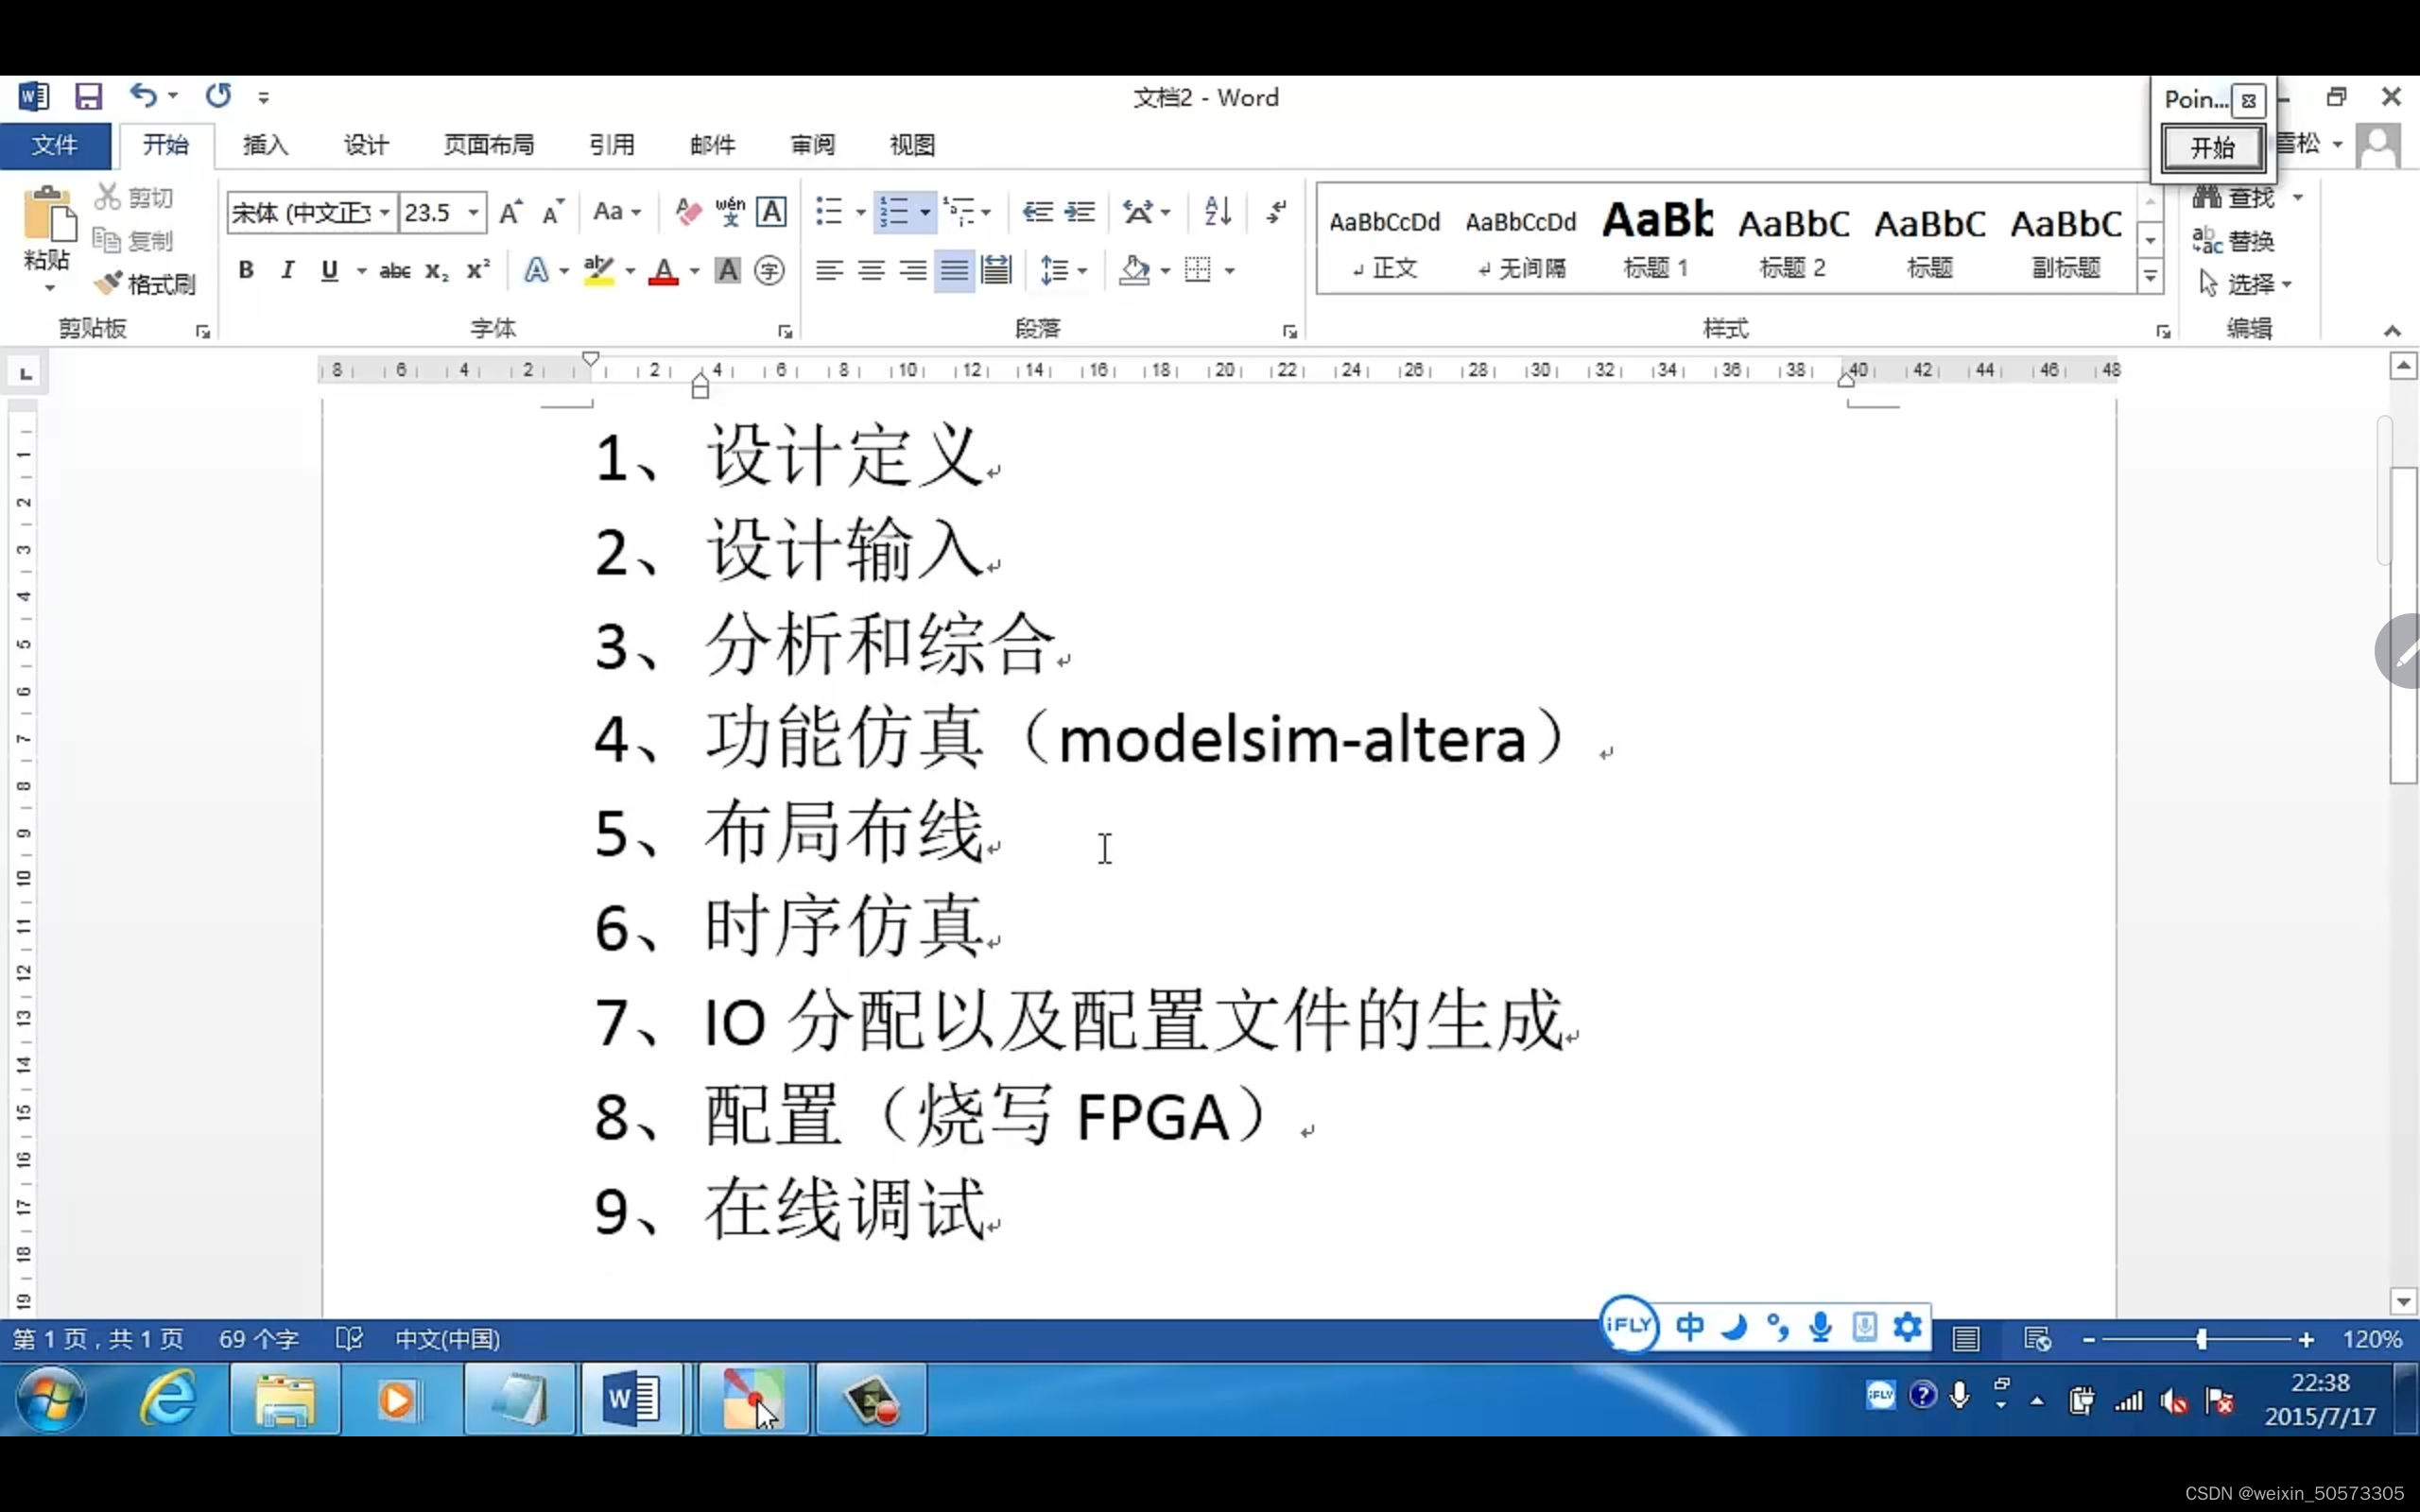Shrink font size with the smaller A icon
This screenshot has width=2420, height=1512.
click(x=553, y=212)
